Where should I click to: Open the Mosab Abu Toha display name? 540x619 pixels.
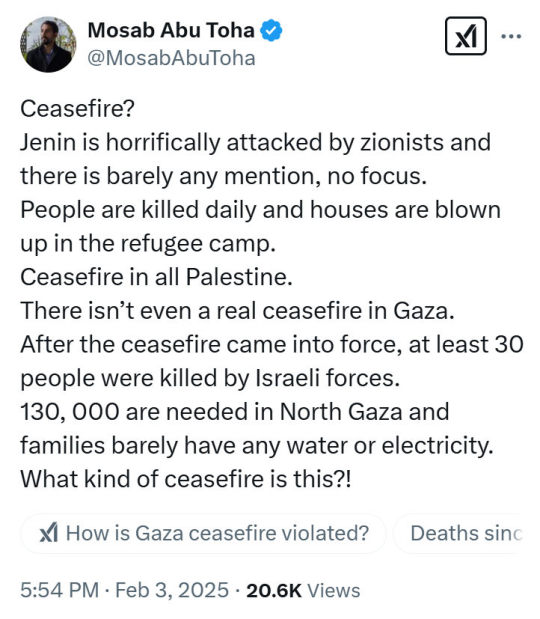[171, 30]
